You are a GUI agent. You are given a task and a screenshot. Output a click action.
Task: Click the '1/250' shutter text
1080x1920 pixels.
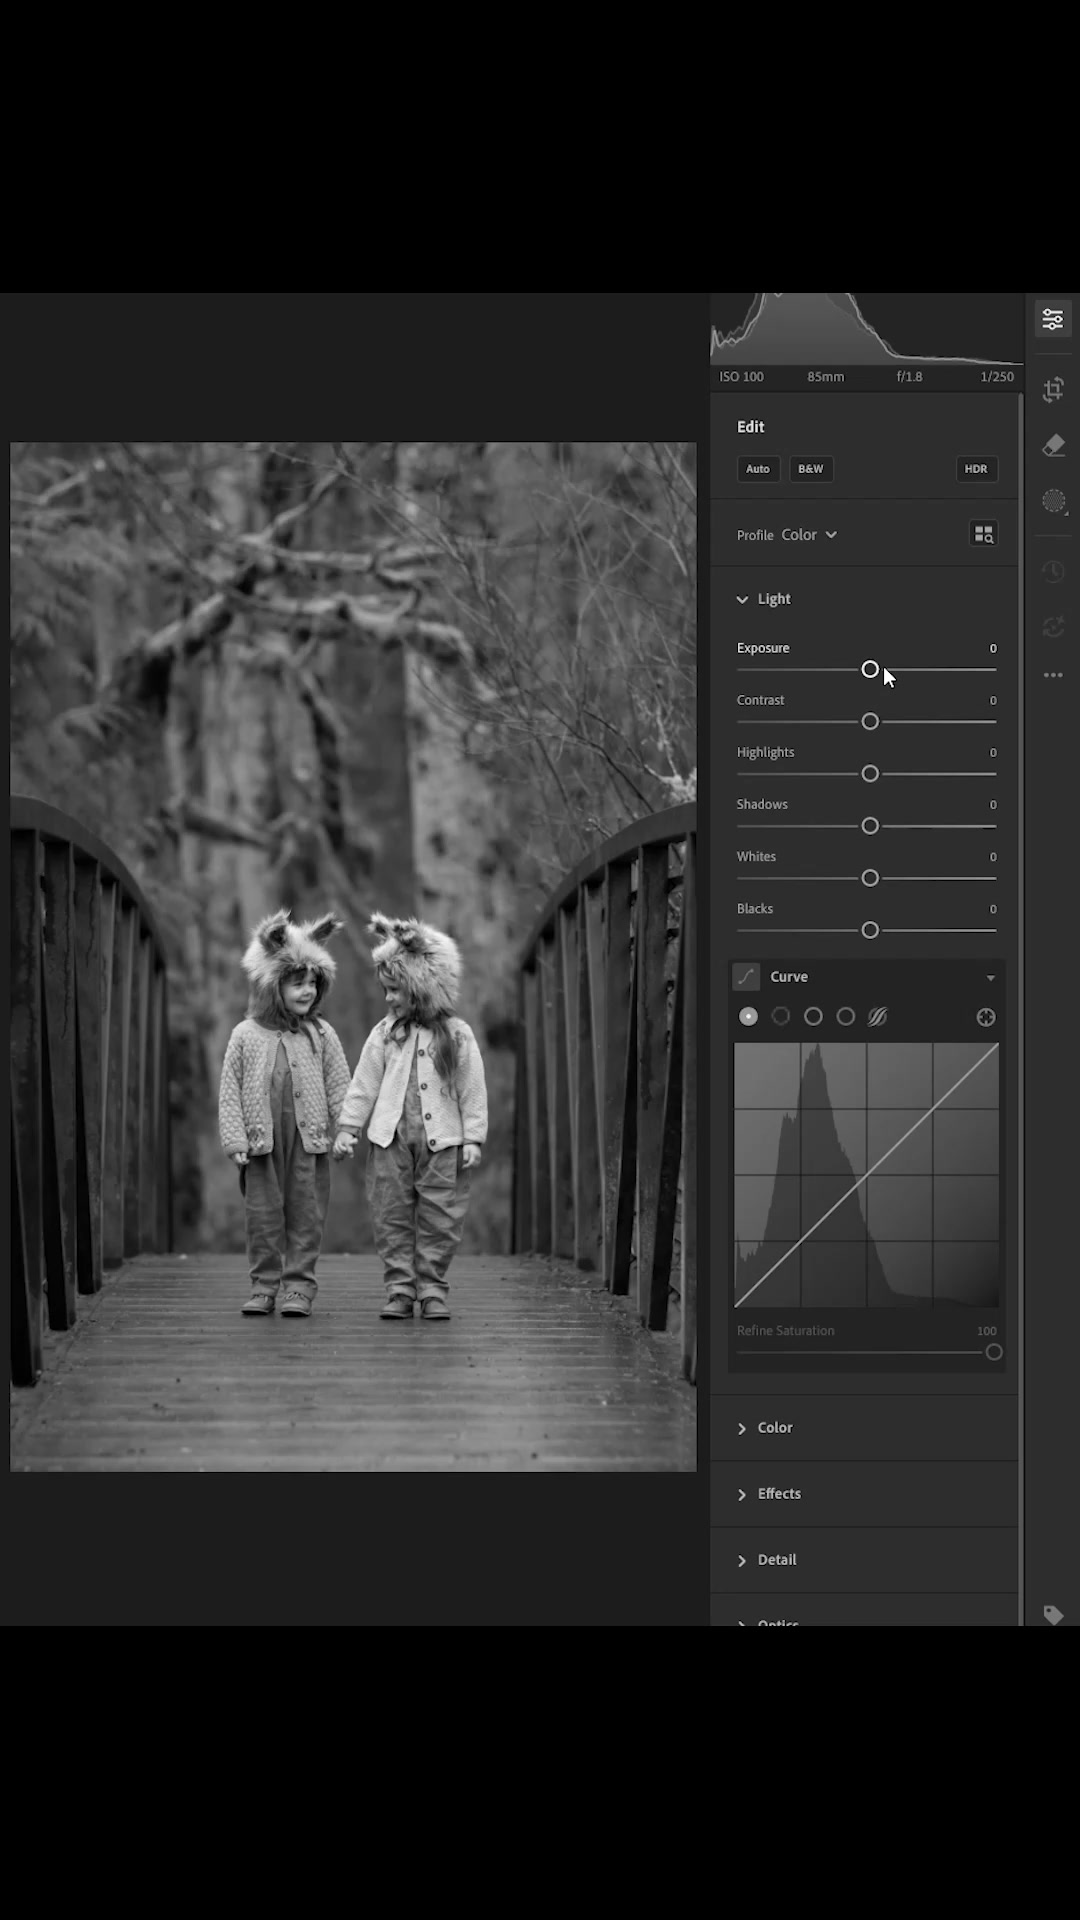997,377
